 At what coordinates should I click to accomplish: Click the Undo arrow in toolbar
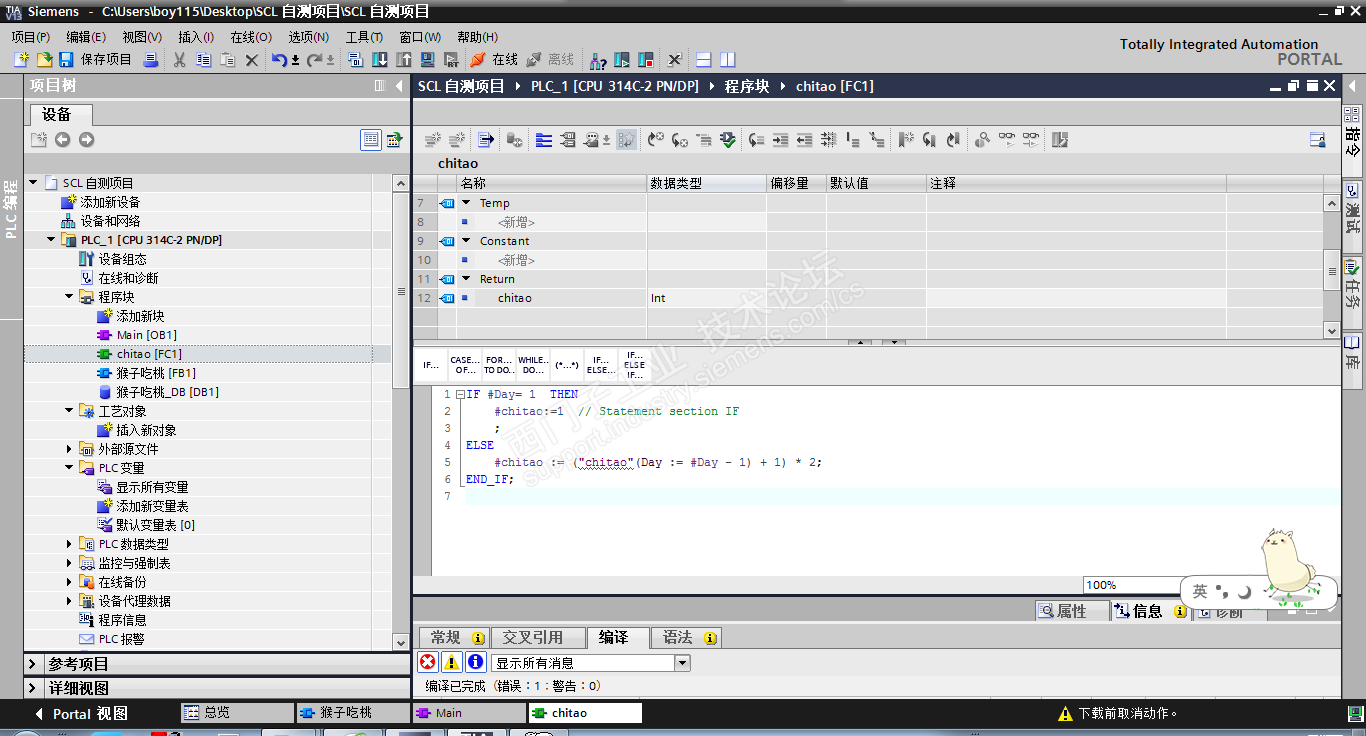pos(279,60)
